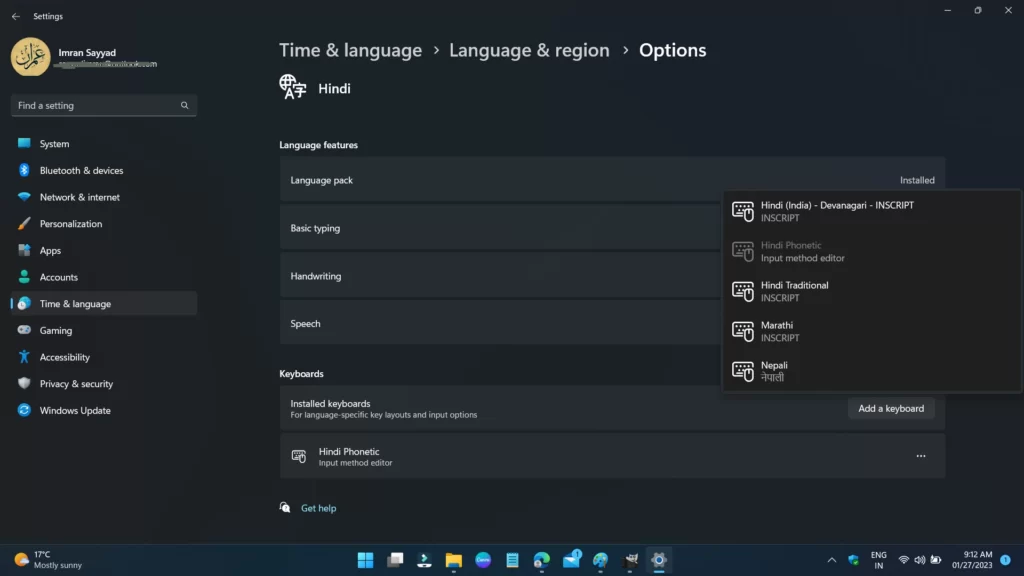1024x576 pixels.
Task: Open Bluetooth & devices settings
Action: [x=104, y=170]
